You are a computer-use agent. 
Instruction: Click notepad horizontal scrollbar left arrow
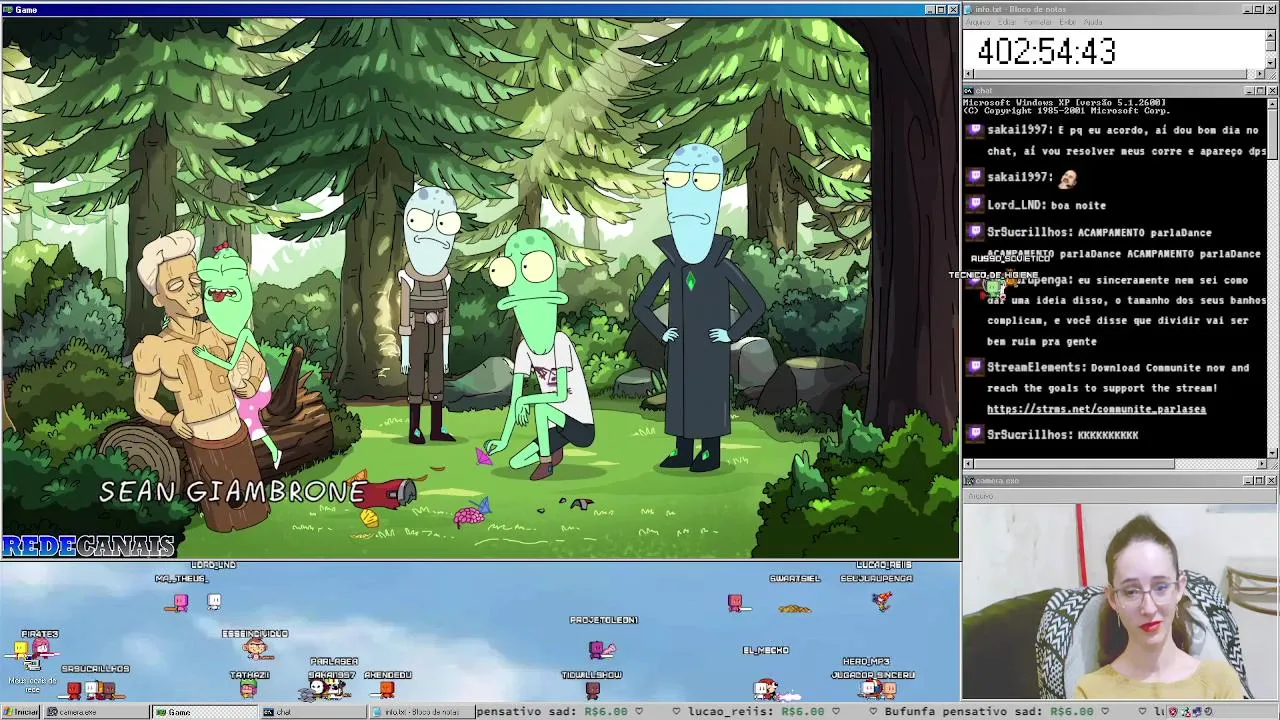[x=968, y=74]
